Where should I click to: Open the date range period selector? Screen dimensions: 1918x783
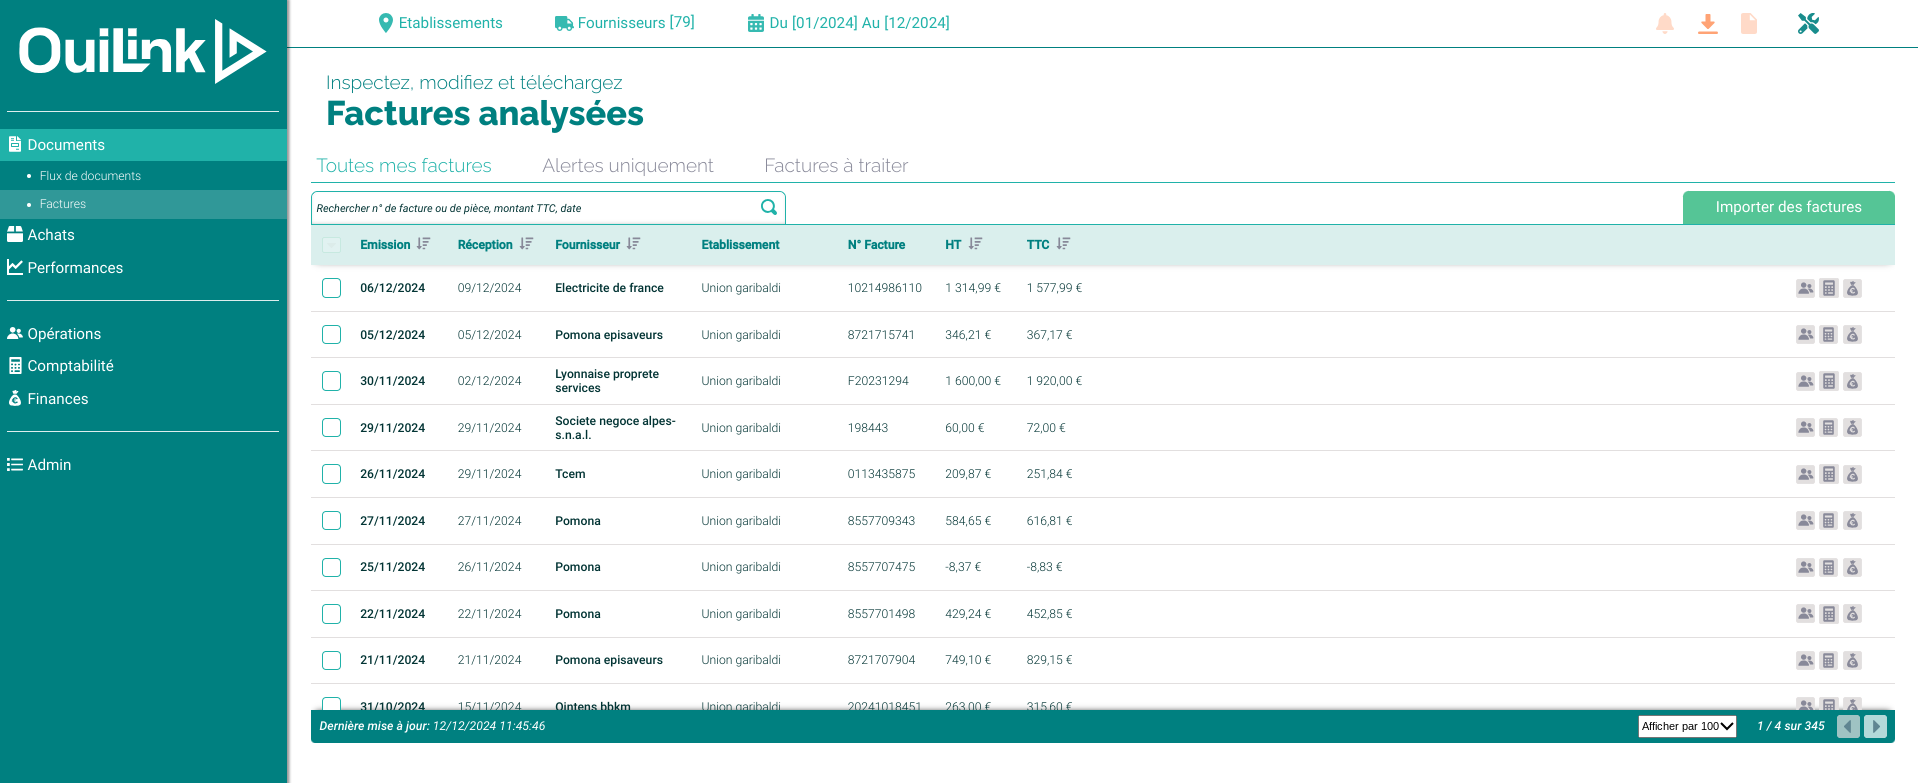(849, 23)
